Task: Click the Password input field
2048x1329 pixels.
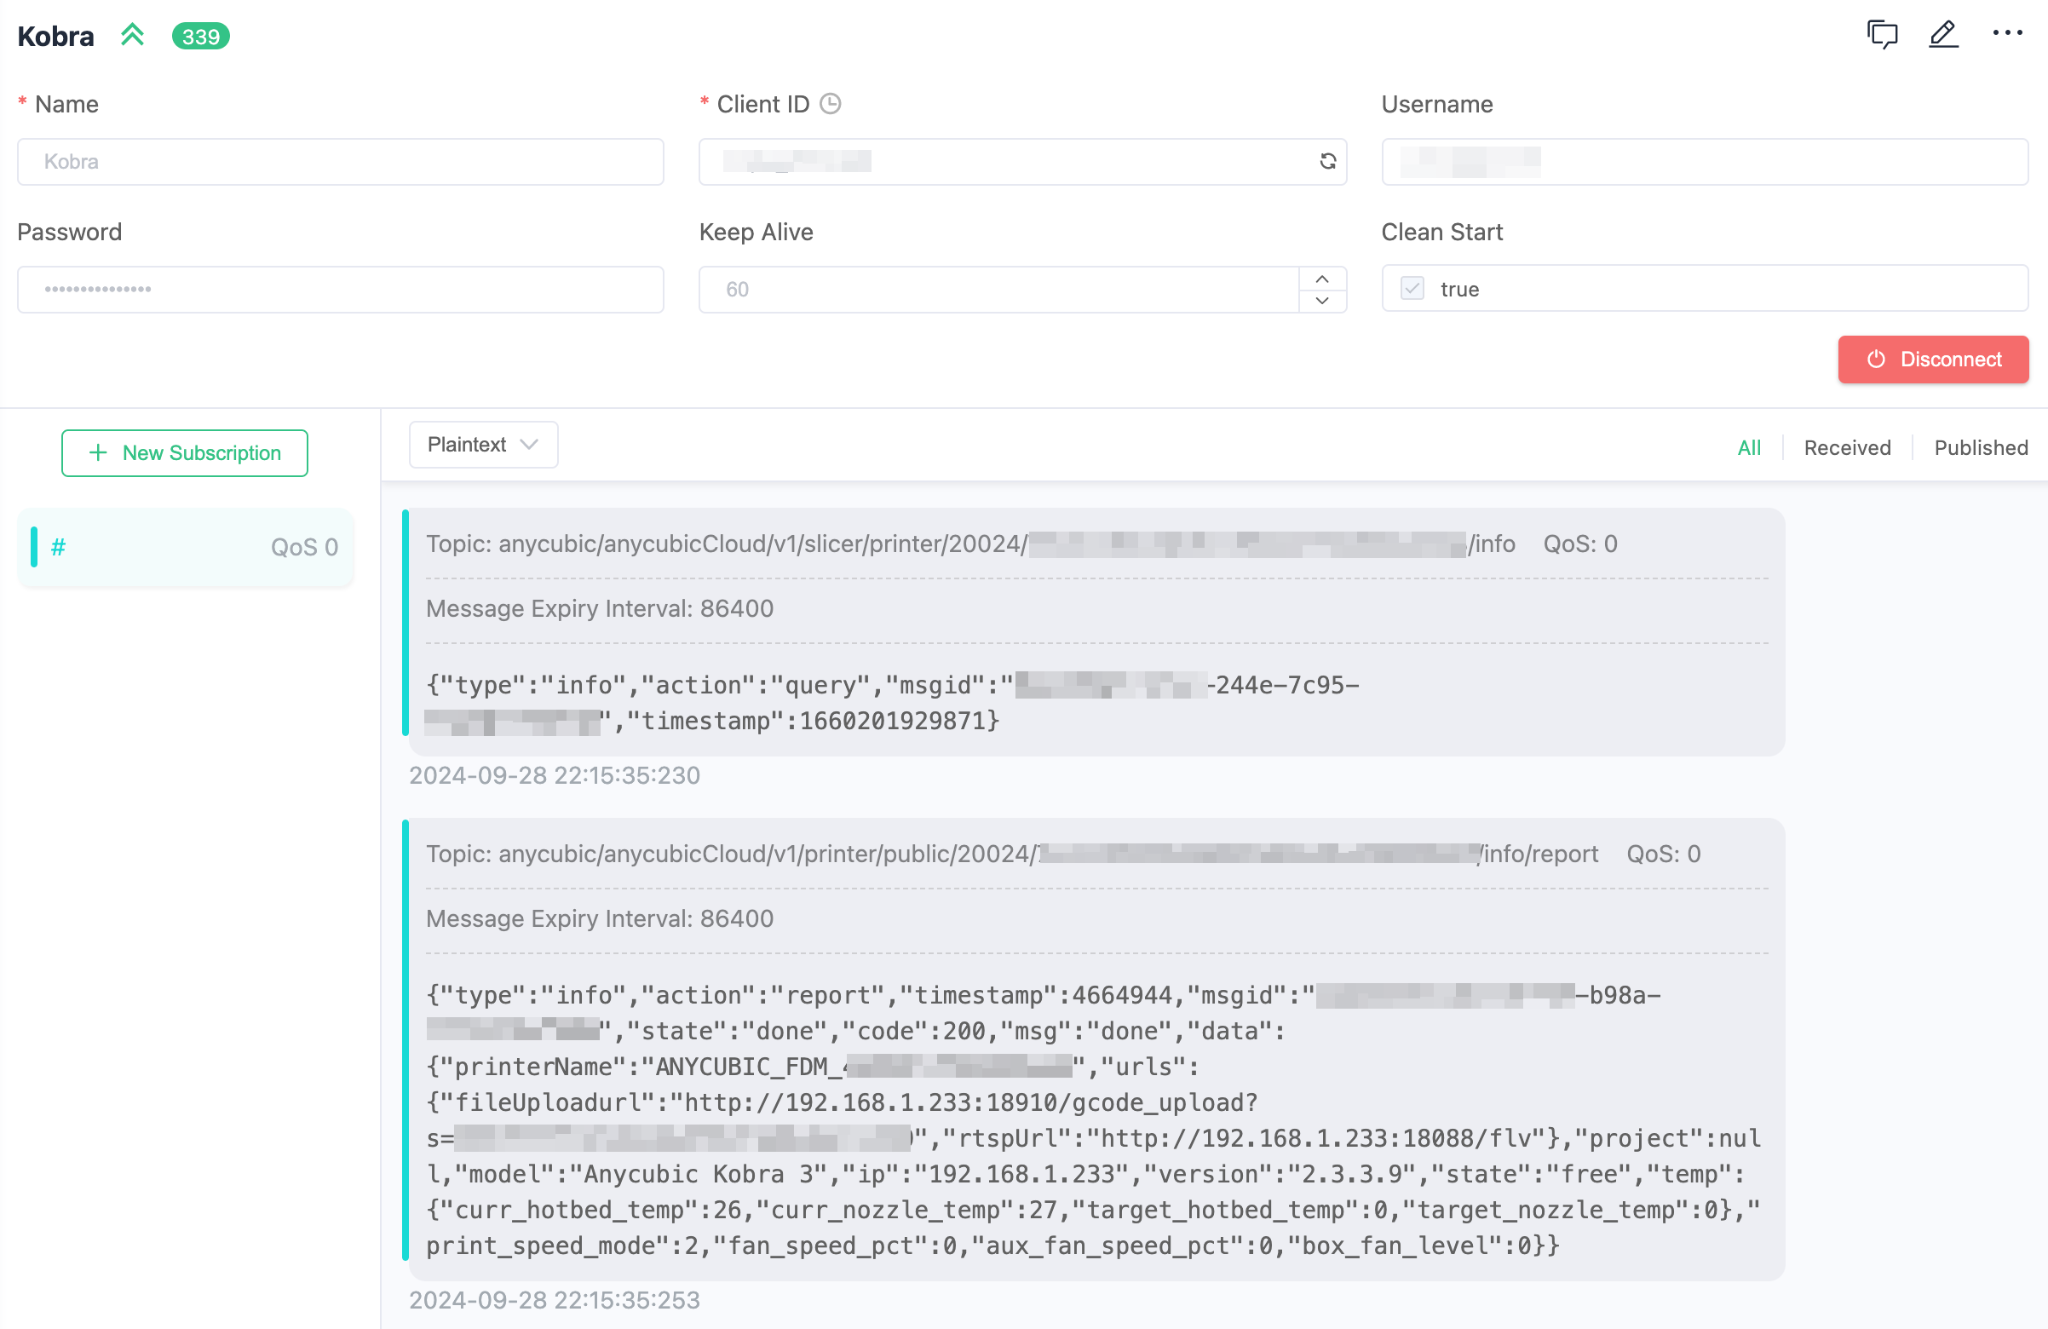Action: pyautogui.click(x=340, y=289)
